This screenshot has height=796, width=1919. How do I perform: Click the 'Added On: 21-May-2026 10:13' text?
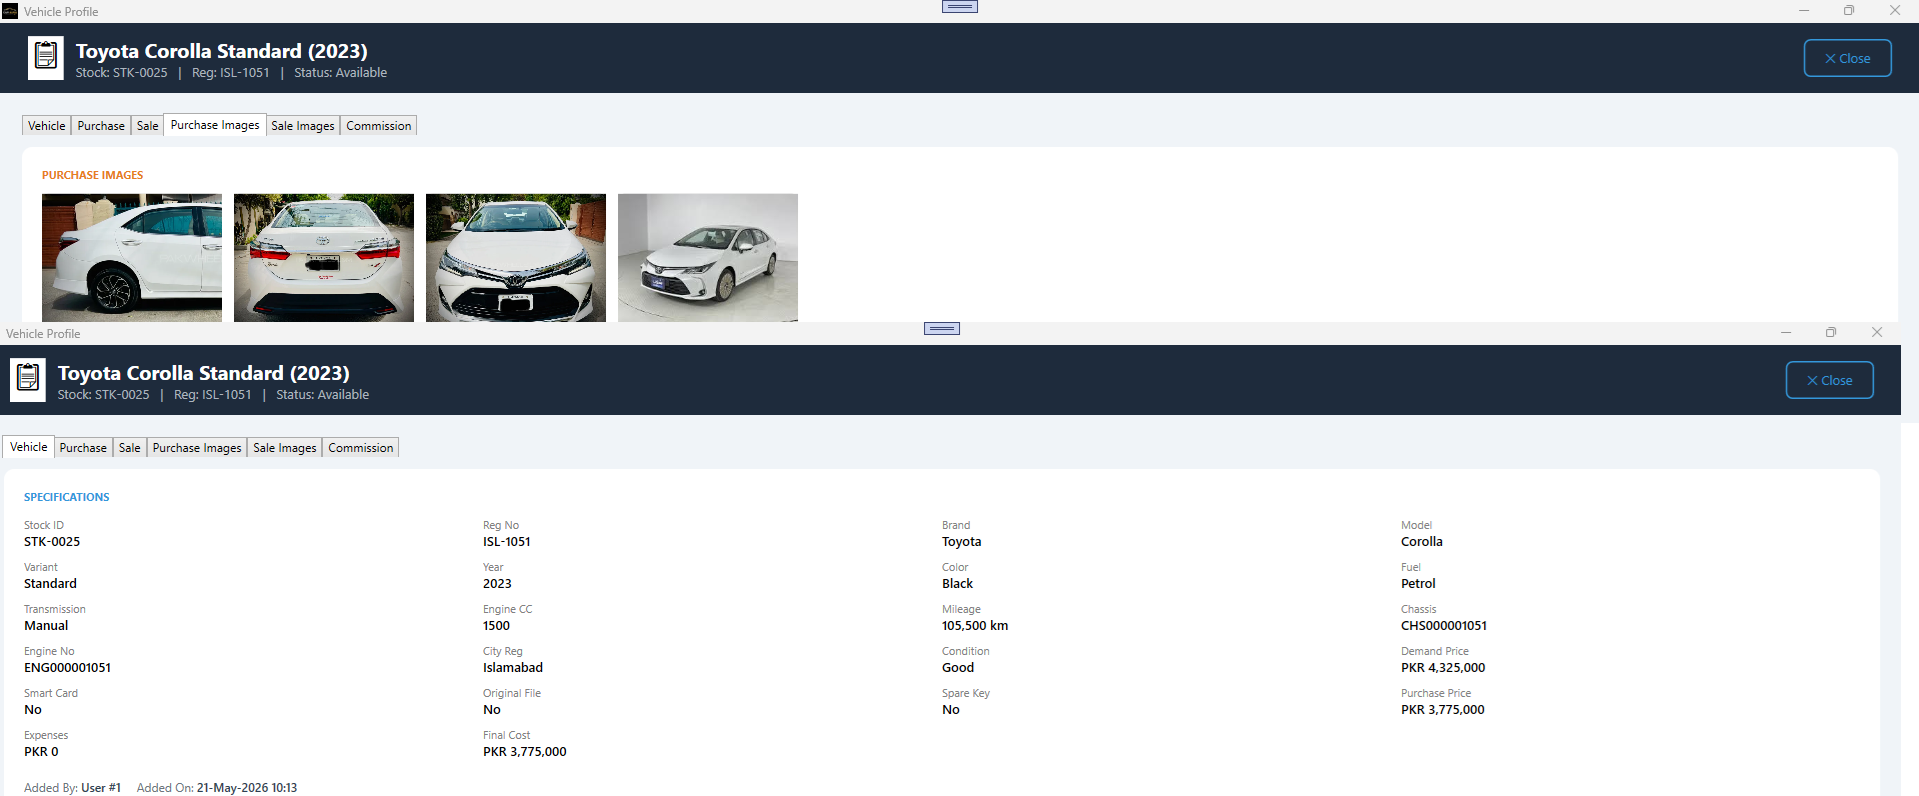pos(217,788)
